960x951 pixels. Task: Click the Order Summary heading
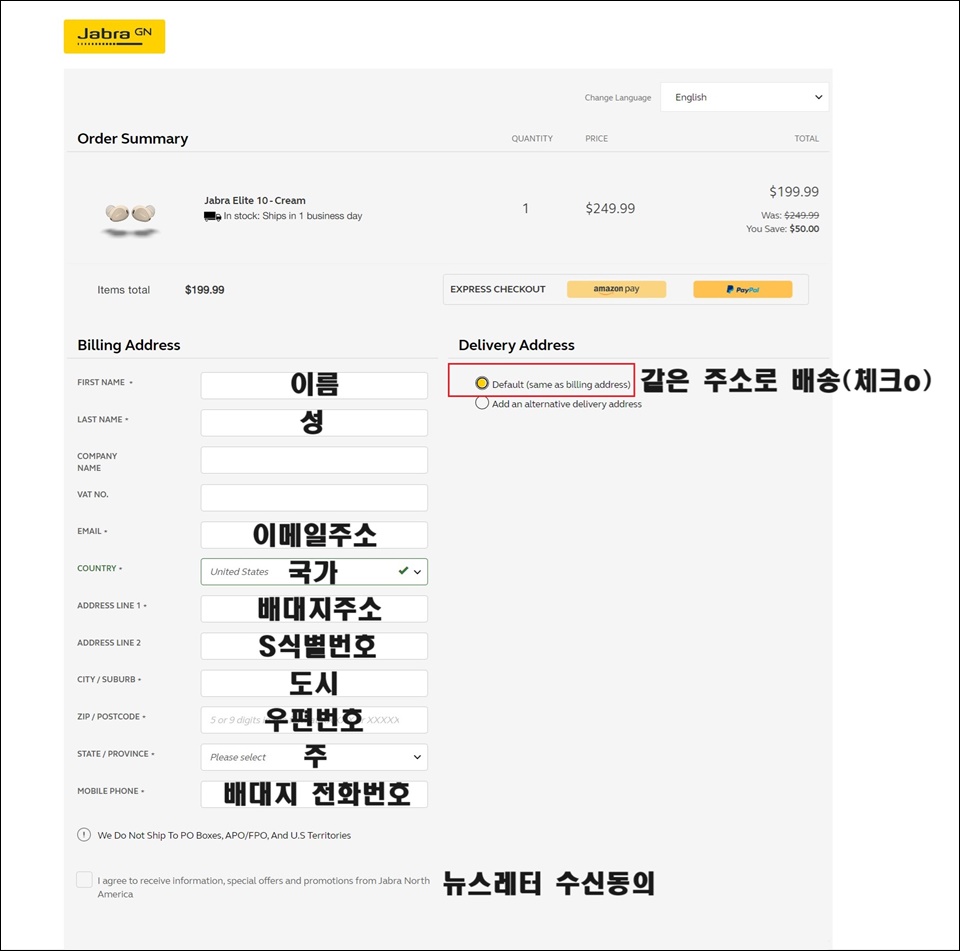pyautogui.click(x=133, y=138)
